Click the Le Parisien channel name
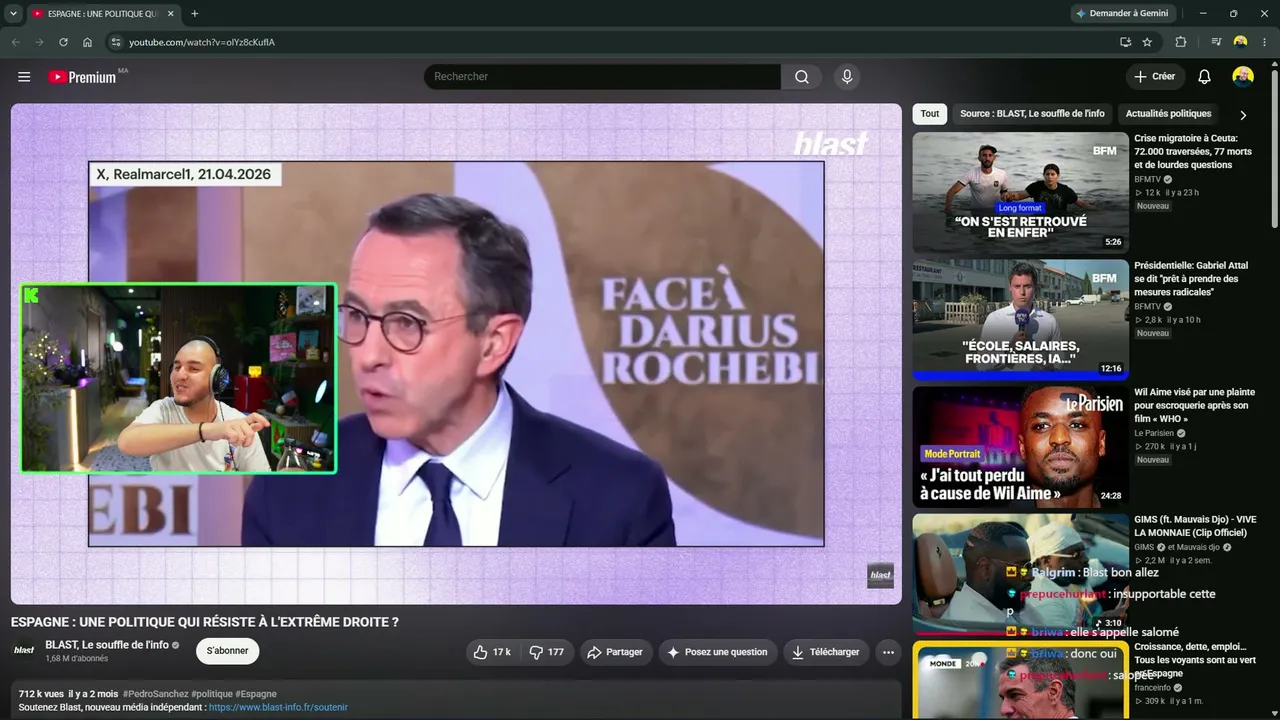Screen dimensions: 1280x720 pos(1154,433)
